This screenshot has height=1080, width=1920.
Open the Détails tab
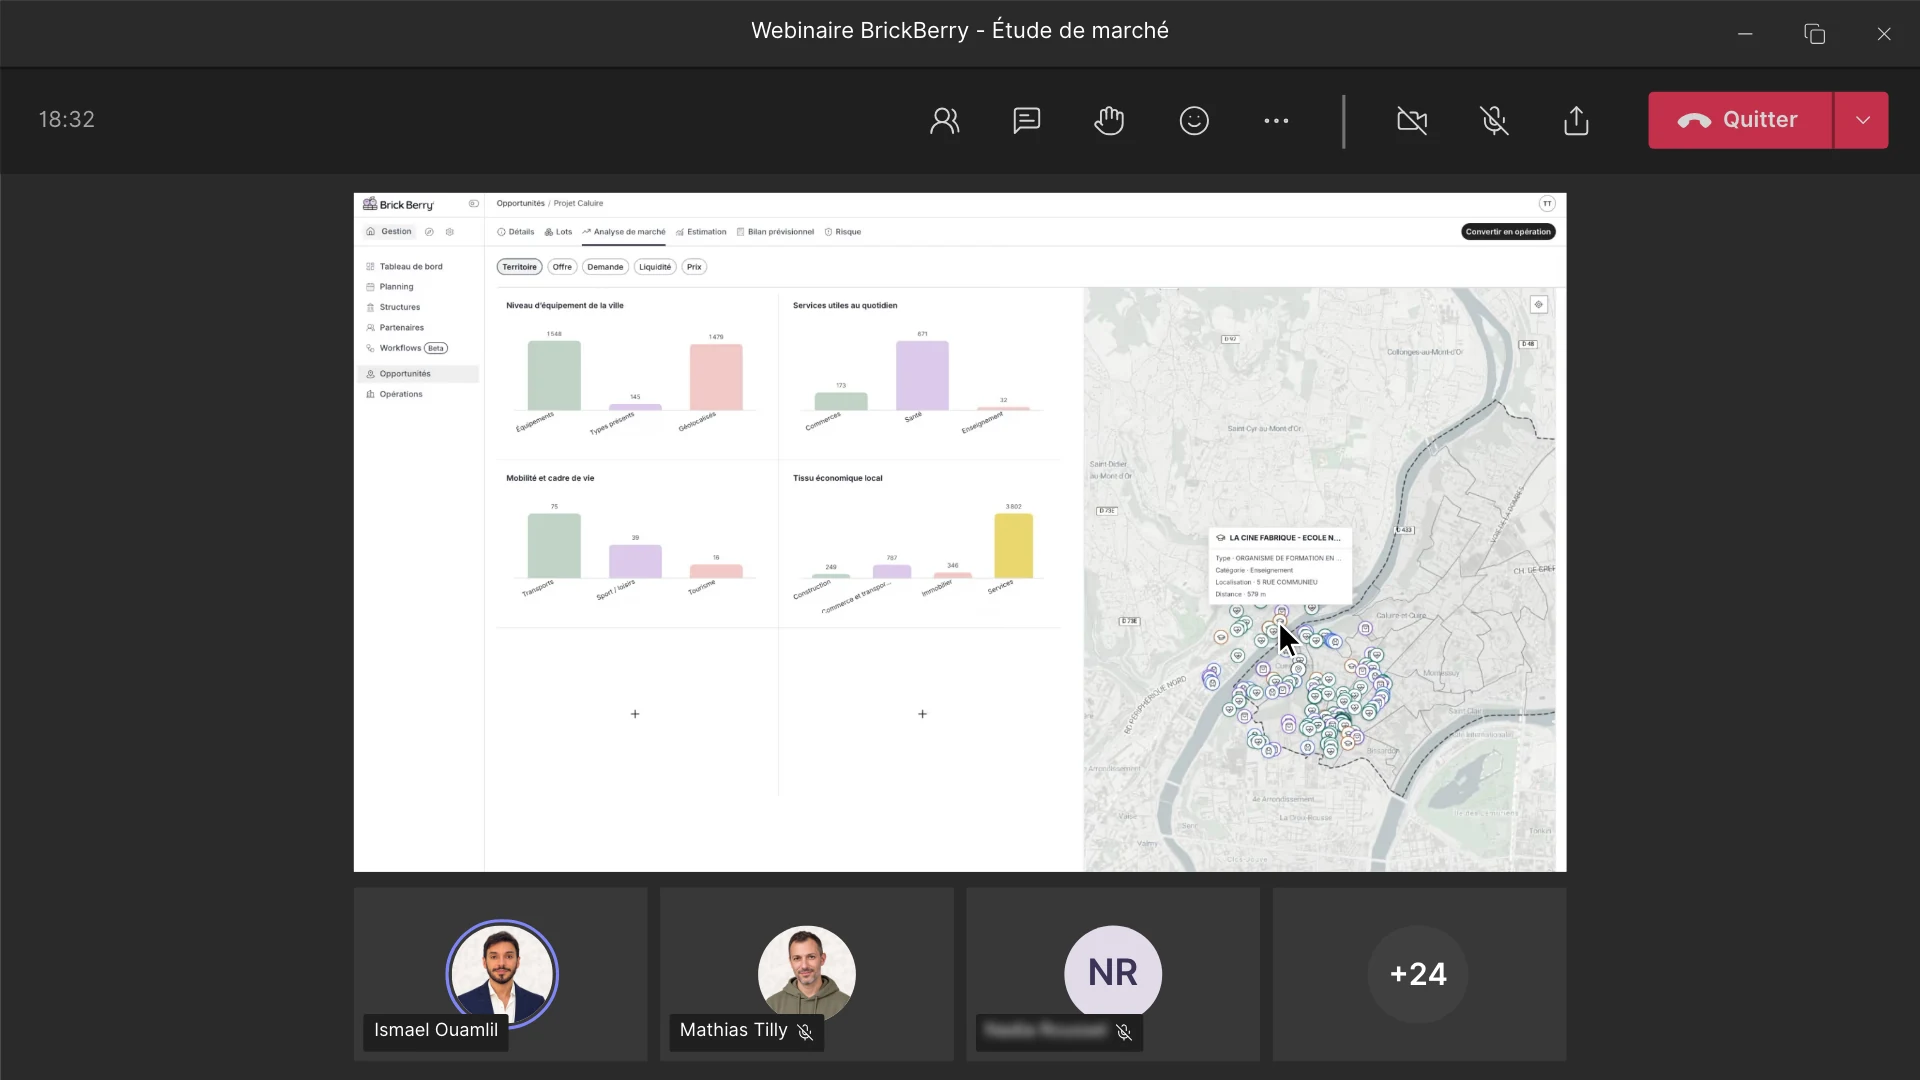(516, 232)
